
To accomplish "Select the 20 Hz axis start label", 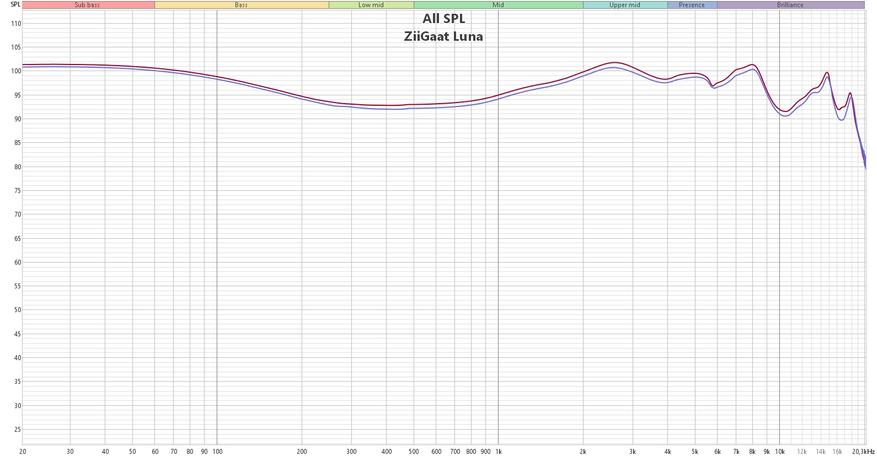I will (x=23, y=451).
